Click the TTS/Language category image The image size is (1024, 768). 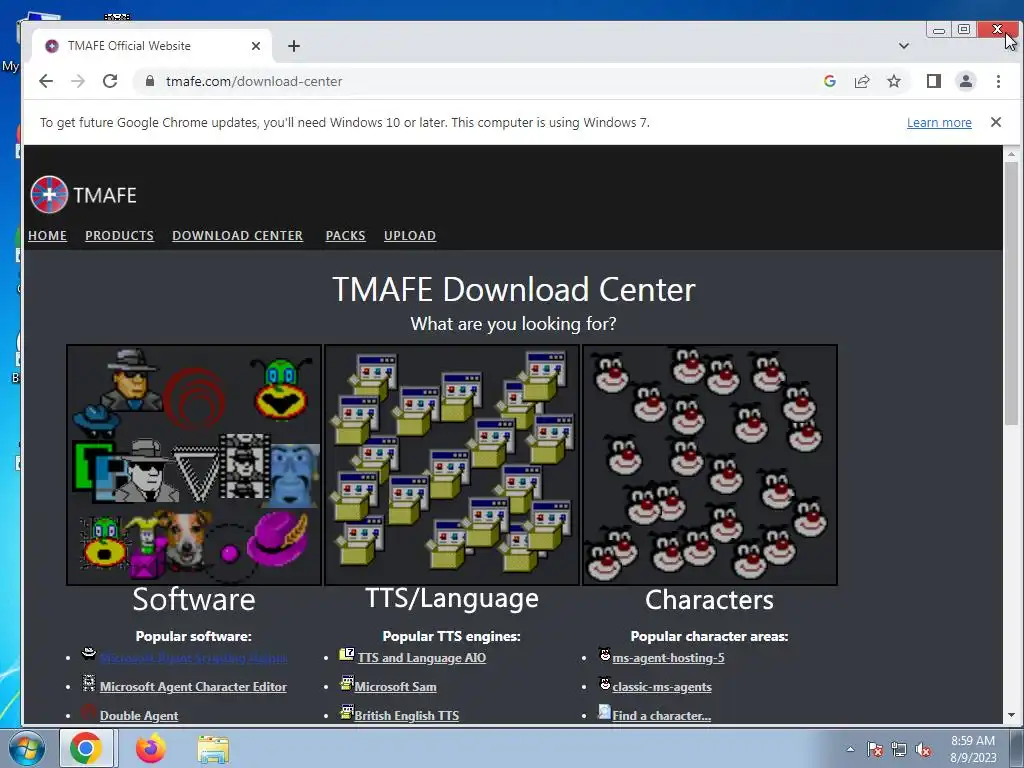pos(452,464)
